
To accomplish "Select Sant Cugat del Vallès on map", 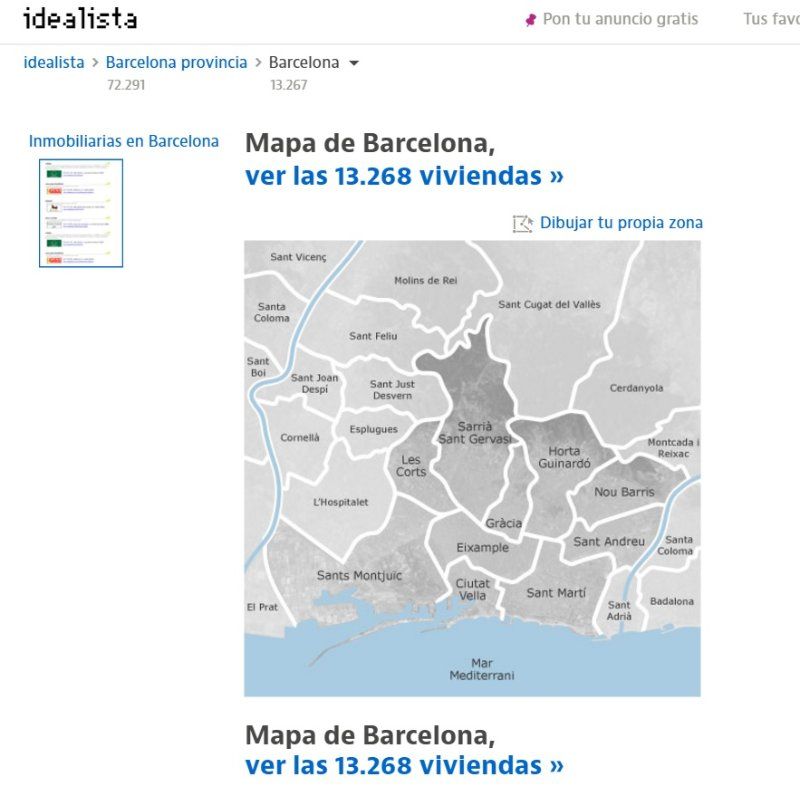I will coord(549,305).
